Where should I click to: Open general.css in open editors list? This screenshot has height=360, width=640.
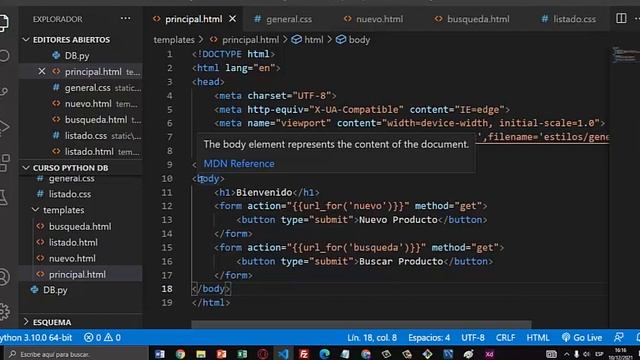point(81,87)
